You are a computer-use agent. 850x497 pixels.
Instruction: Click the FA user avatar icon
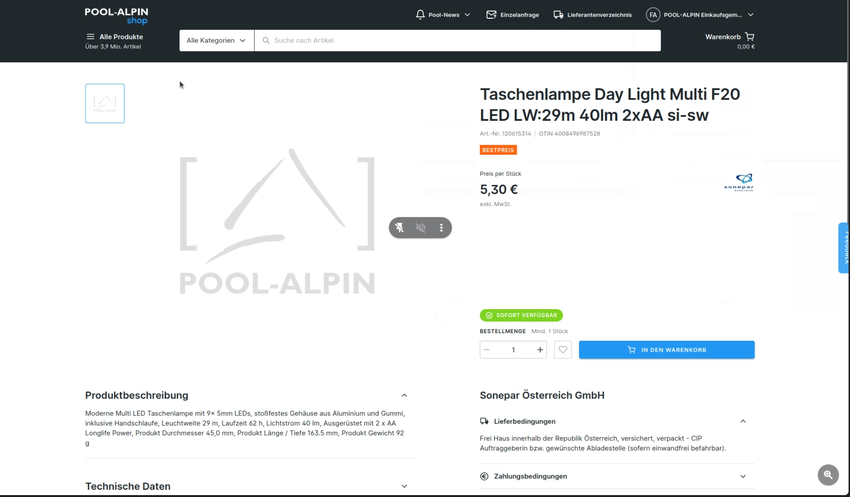[653, 15]
